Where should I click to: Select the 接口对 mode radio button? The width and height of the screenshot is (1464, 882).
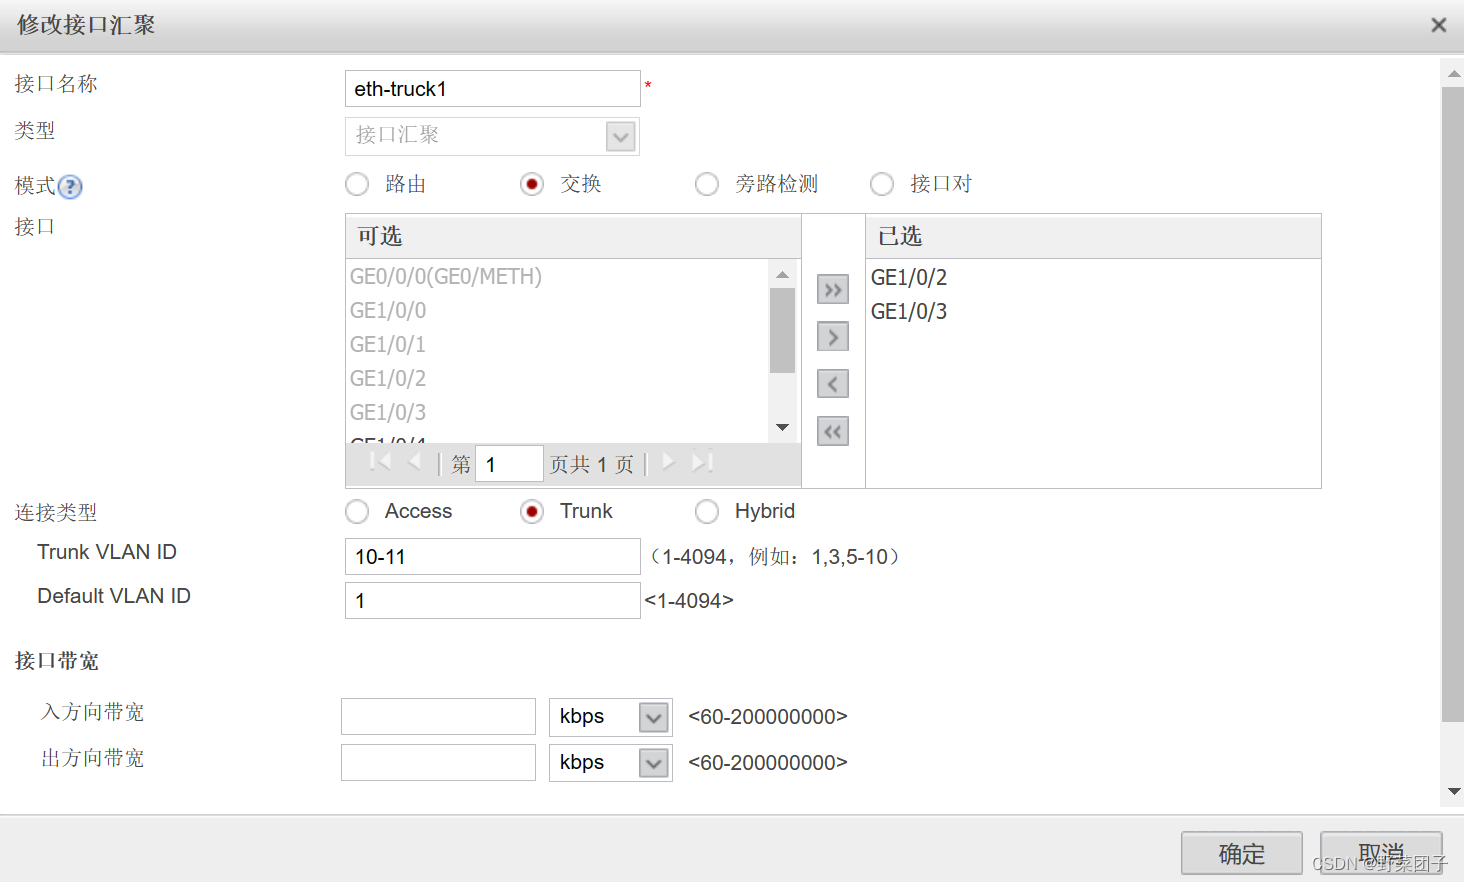882,184
